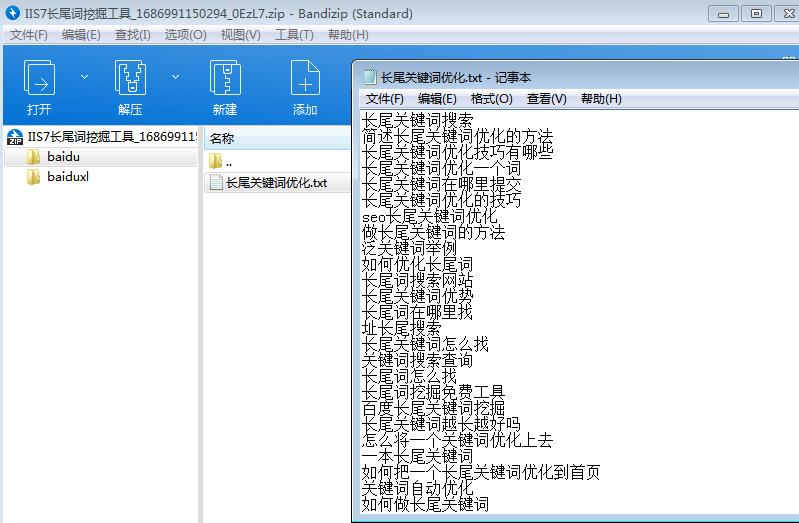Open Notepad 文件(F) menu
Viewport: 799px width, 523px height.
(x=385, y=99)
